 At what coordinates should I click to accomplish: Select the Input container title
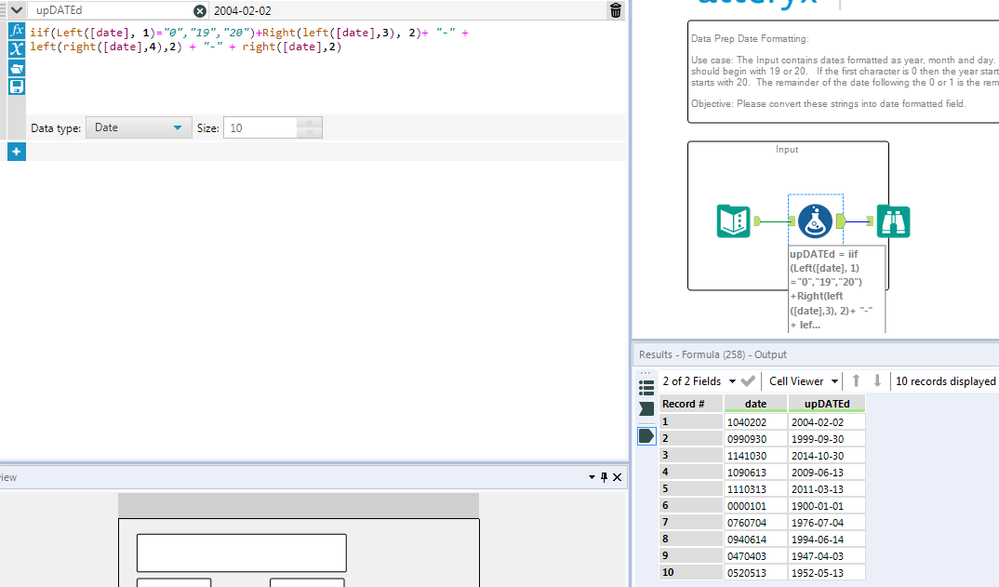click(787, 149)
